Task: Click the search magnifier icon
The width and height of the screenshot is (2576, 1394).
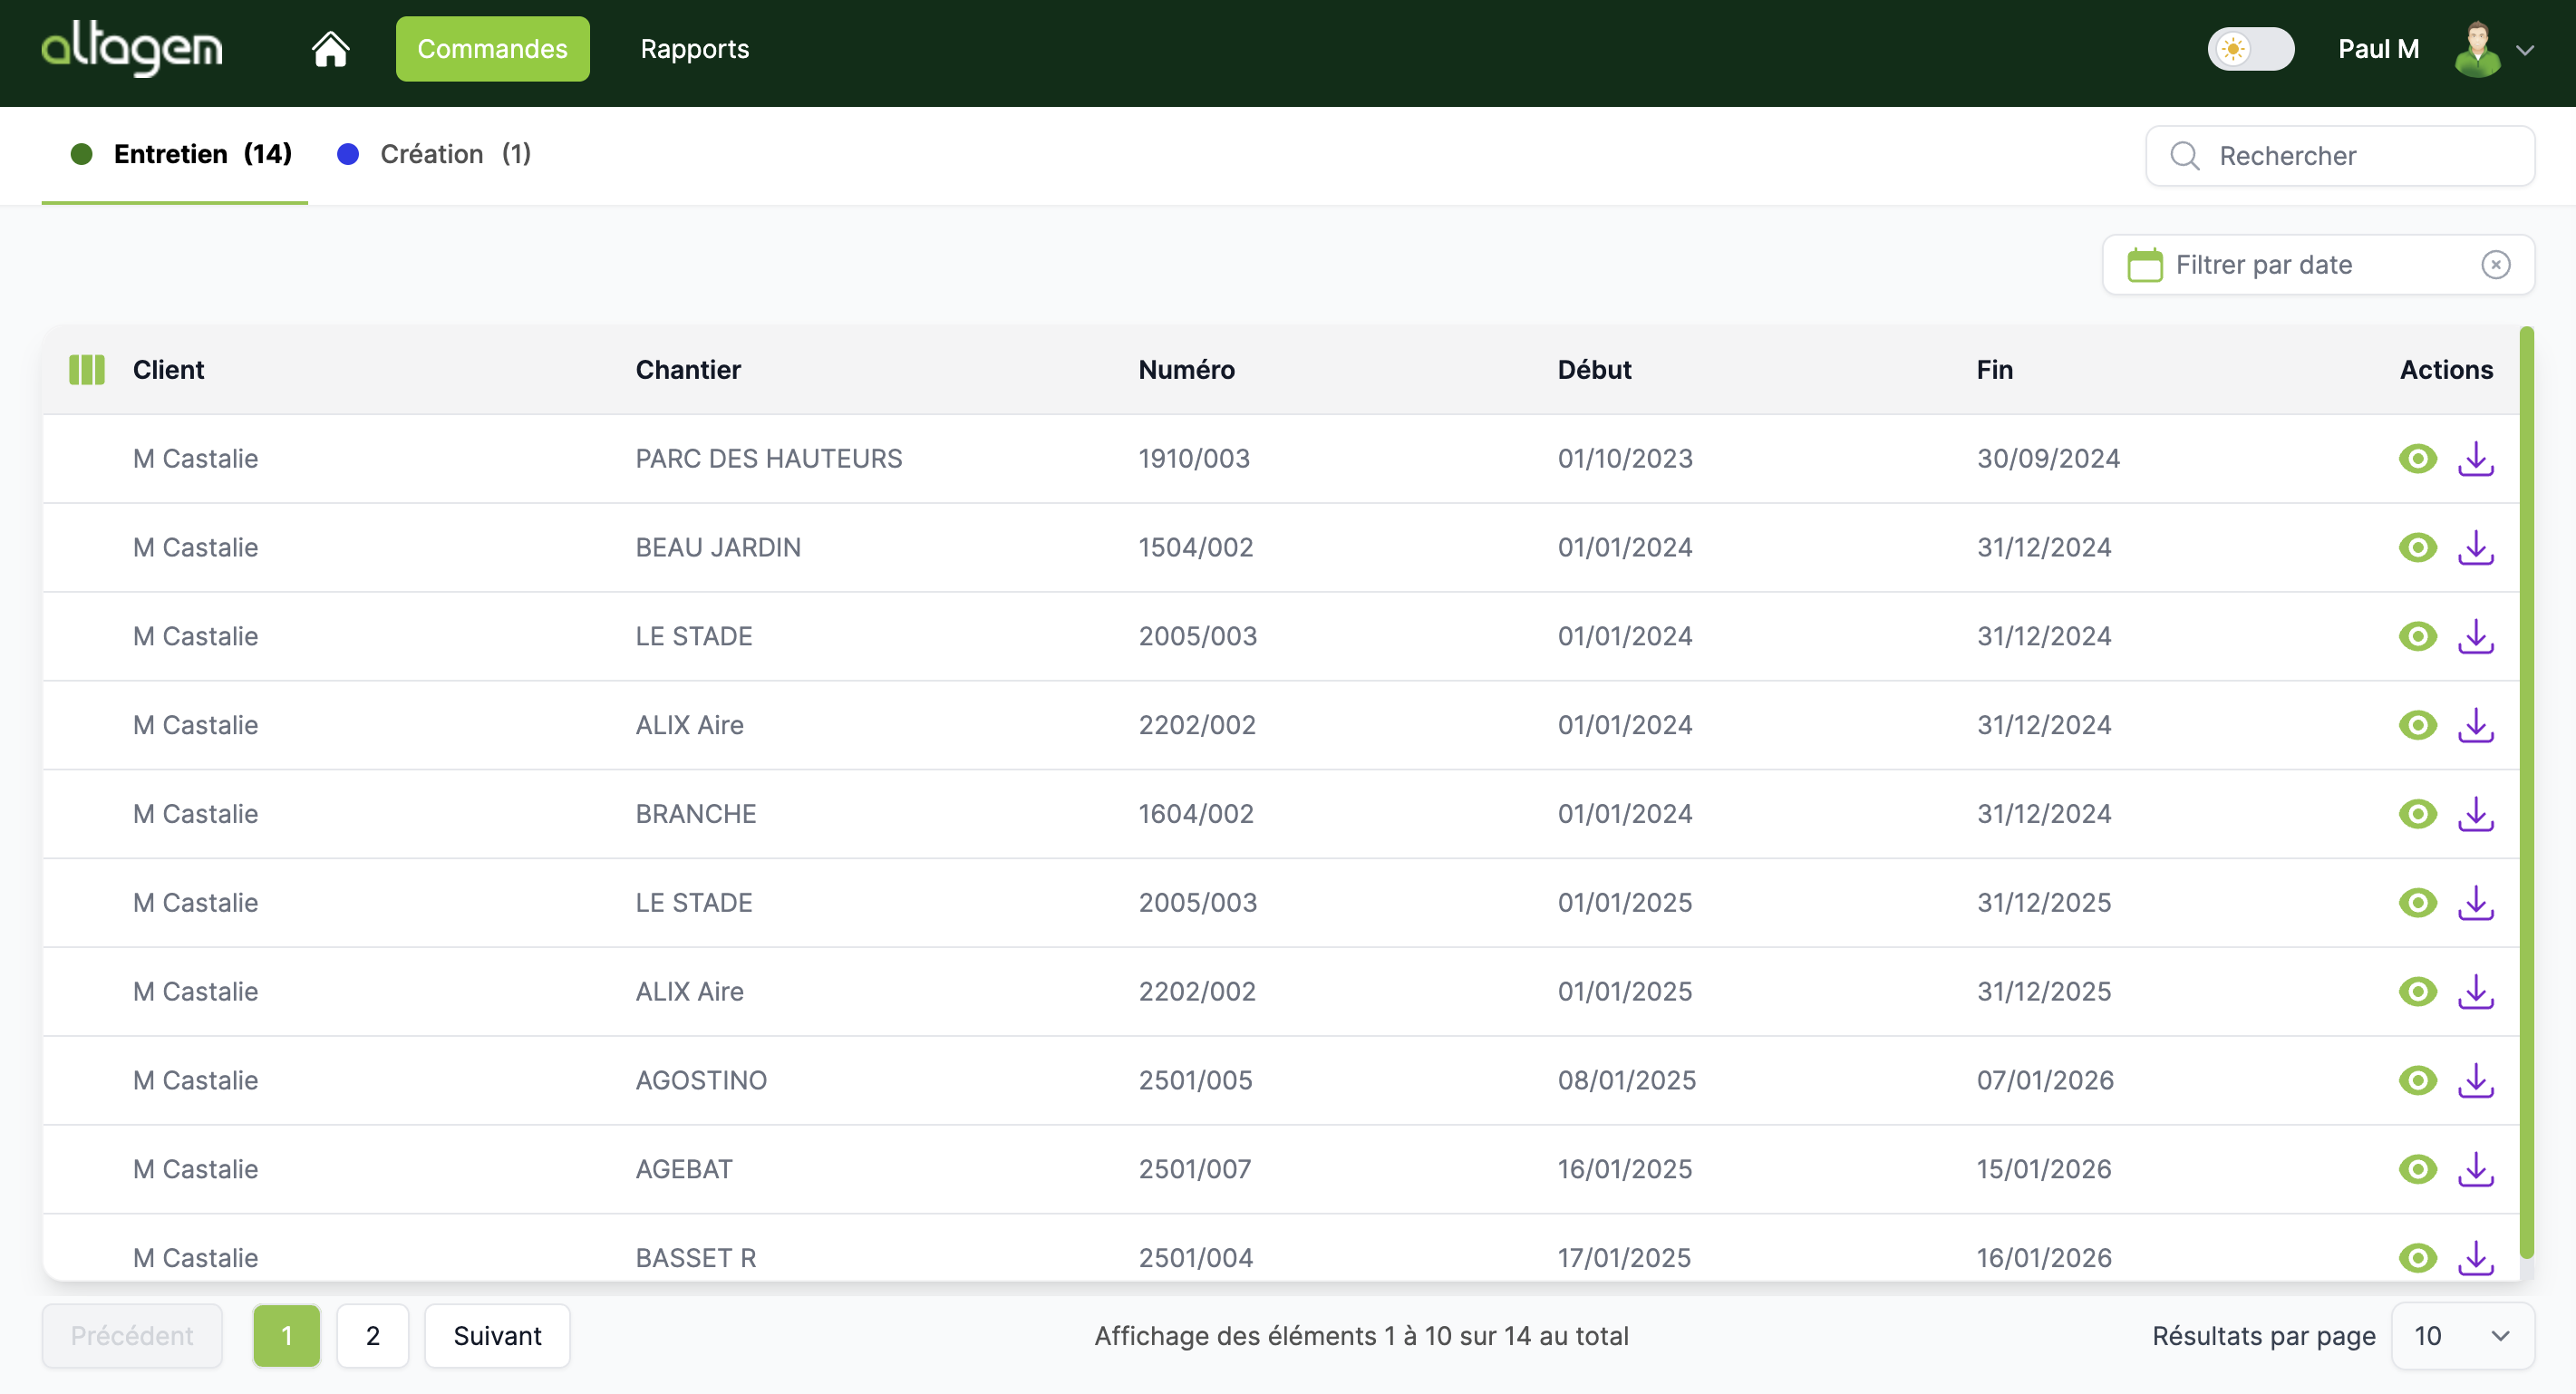Action: coord(2184,156)
